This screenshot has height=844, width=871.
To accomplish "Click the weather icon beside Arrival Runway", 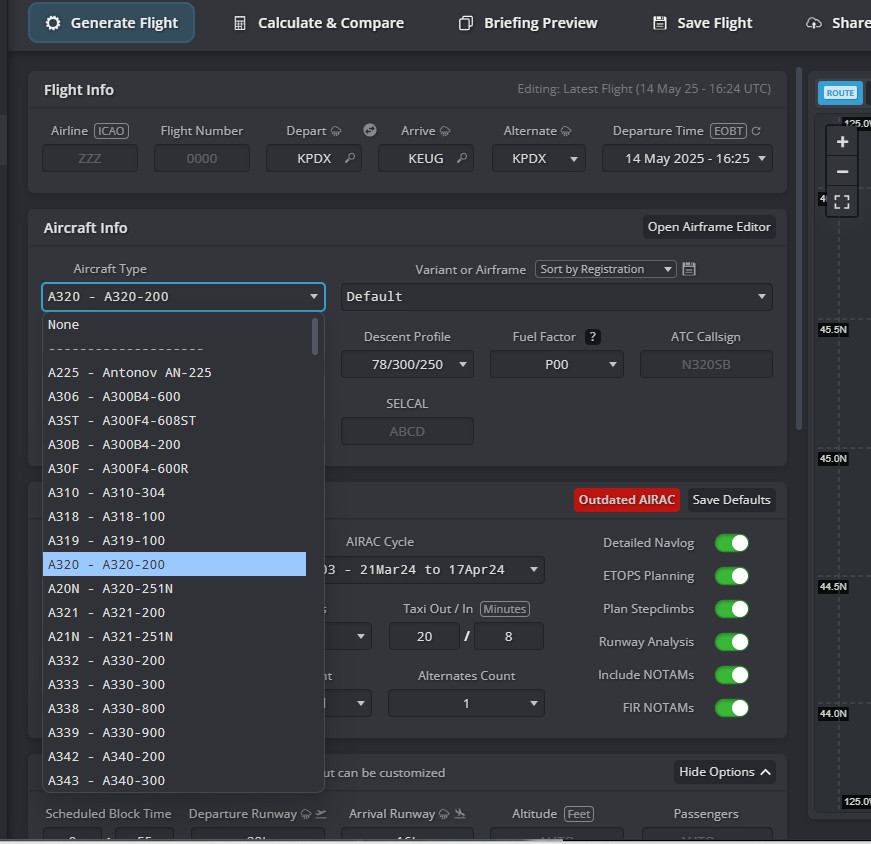I will tap(444, 814).
